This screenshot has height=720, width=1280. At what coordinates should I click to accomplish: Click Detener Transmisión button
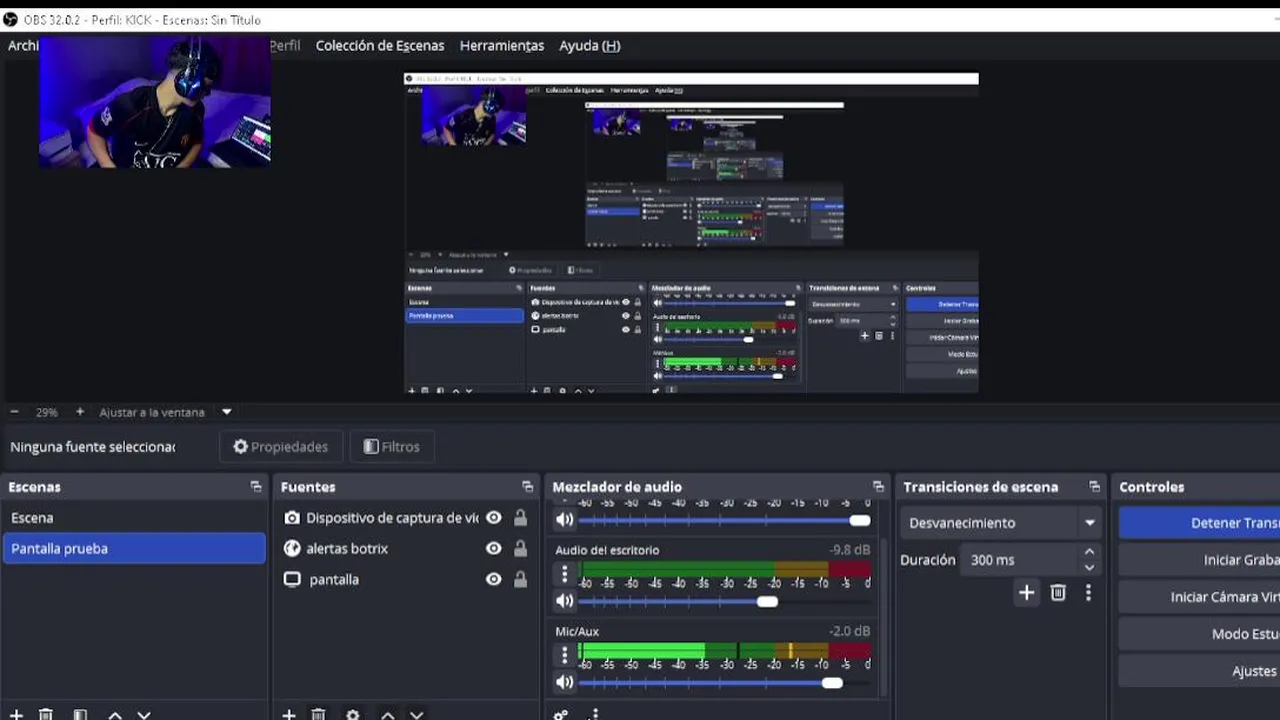pyautogui.click(x=1199, y=523)
